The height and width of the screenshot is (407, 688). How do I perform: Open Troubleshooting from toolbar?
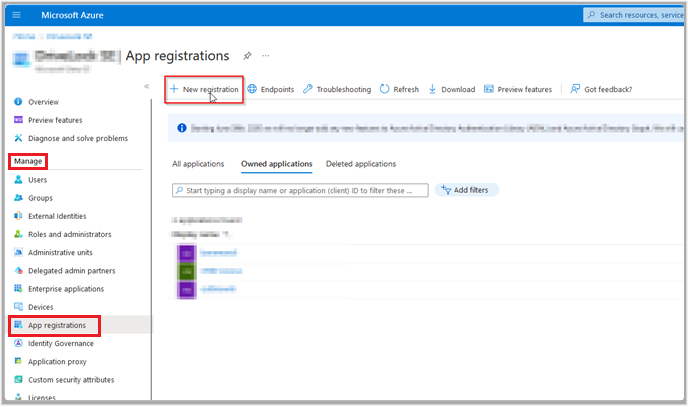337,89
